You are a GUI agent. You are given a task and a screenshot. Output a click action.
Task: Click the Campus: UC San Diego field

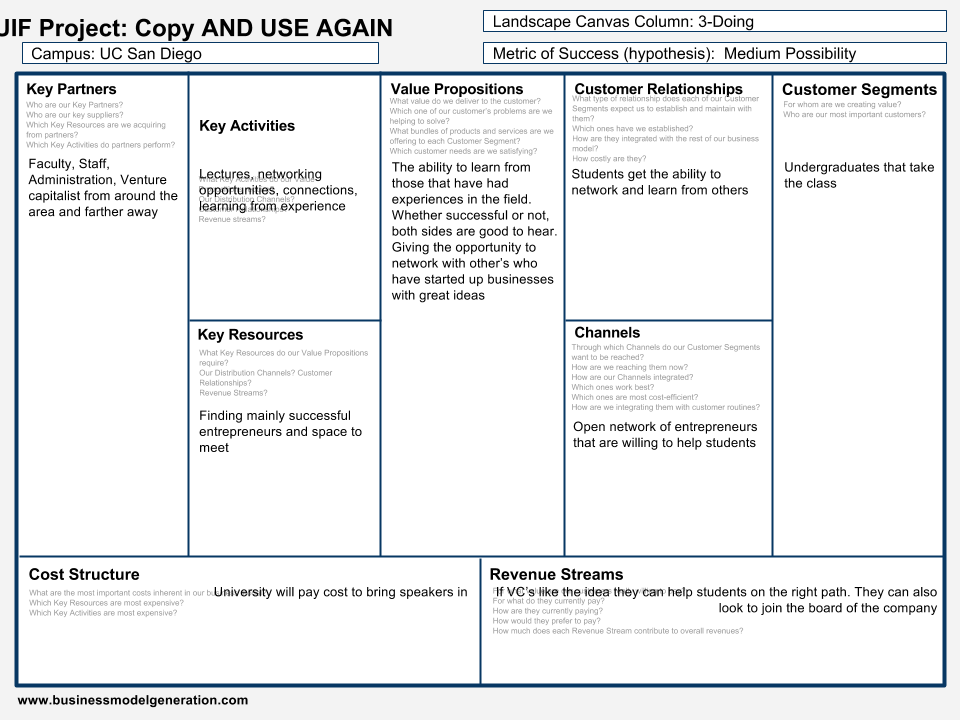tap(200, 53)
